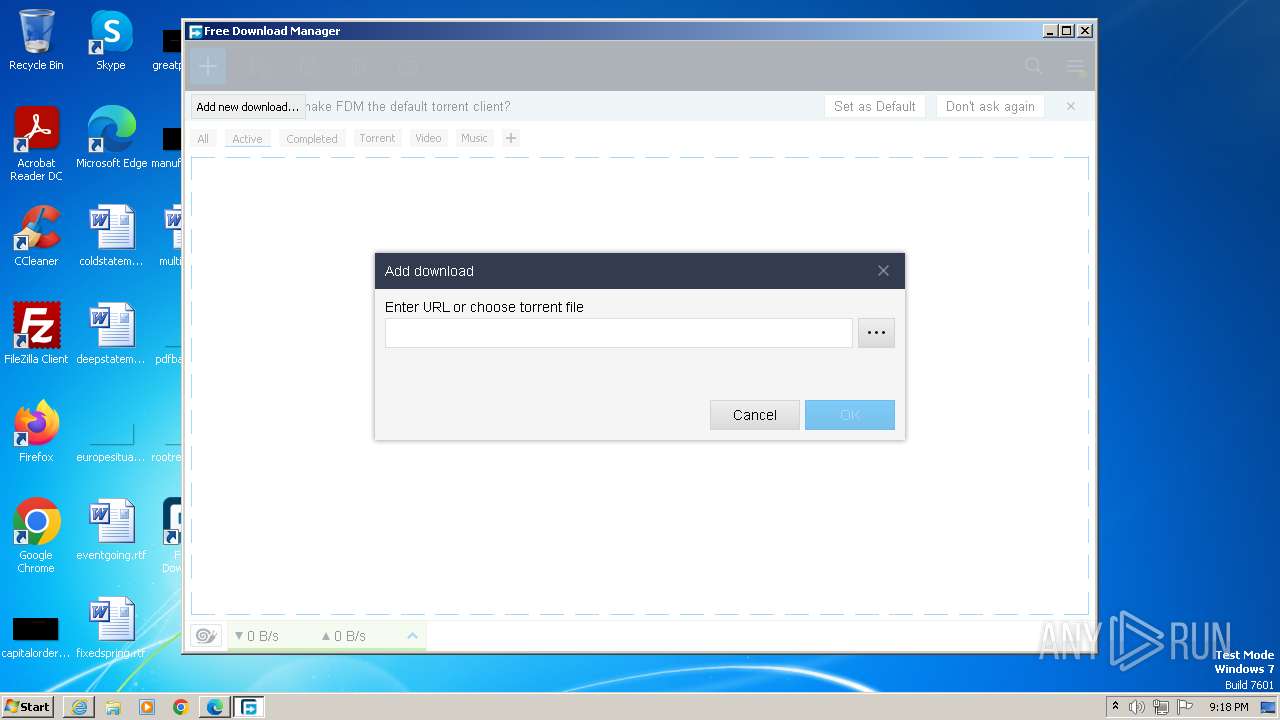The height and width of the screenshot is (720, 1280).
Task: Select eventgoing.rtf on desktop
Action: [x=111, y=531]
